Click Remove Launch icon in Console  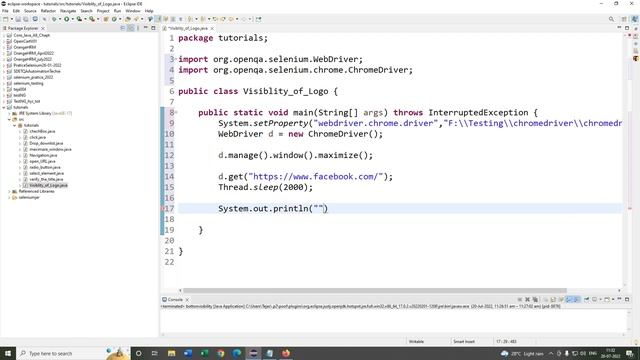click(x=527, y=300)
